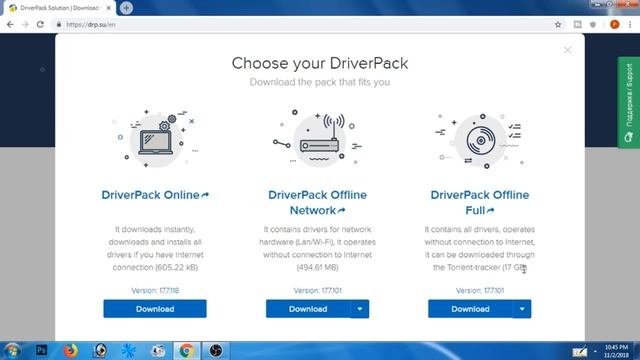Go back in Chrome browser
This screenshot has height=360, width=640.
coord(10,24)
